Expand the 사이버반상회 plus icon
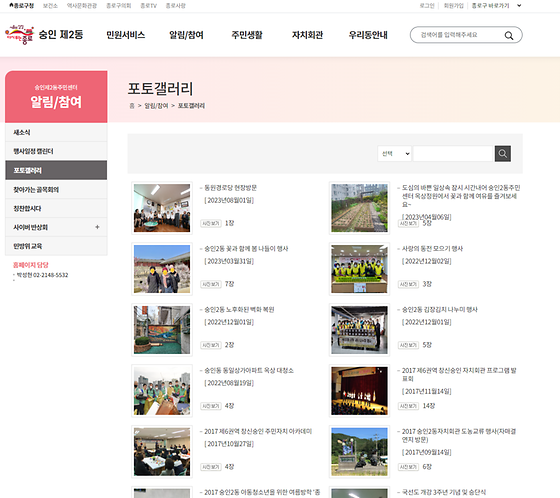This screenshot has width=560, height=498. coord(97,227)
